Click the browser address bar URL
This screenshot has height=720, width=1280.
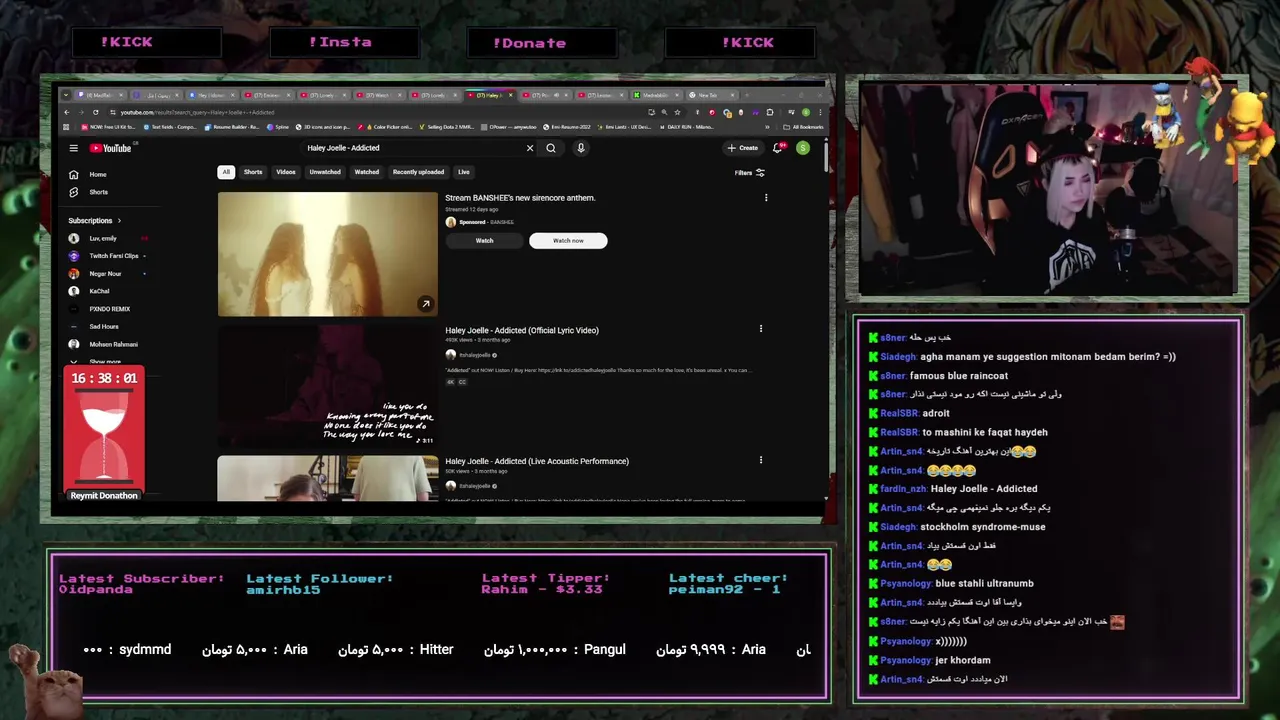(x=197, y=112)
